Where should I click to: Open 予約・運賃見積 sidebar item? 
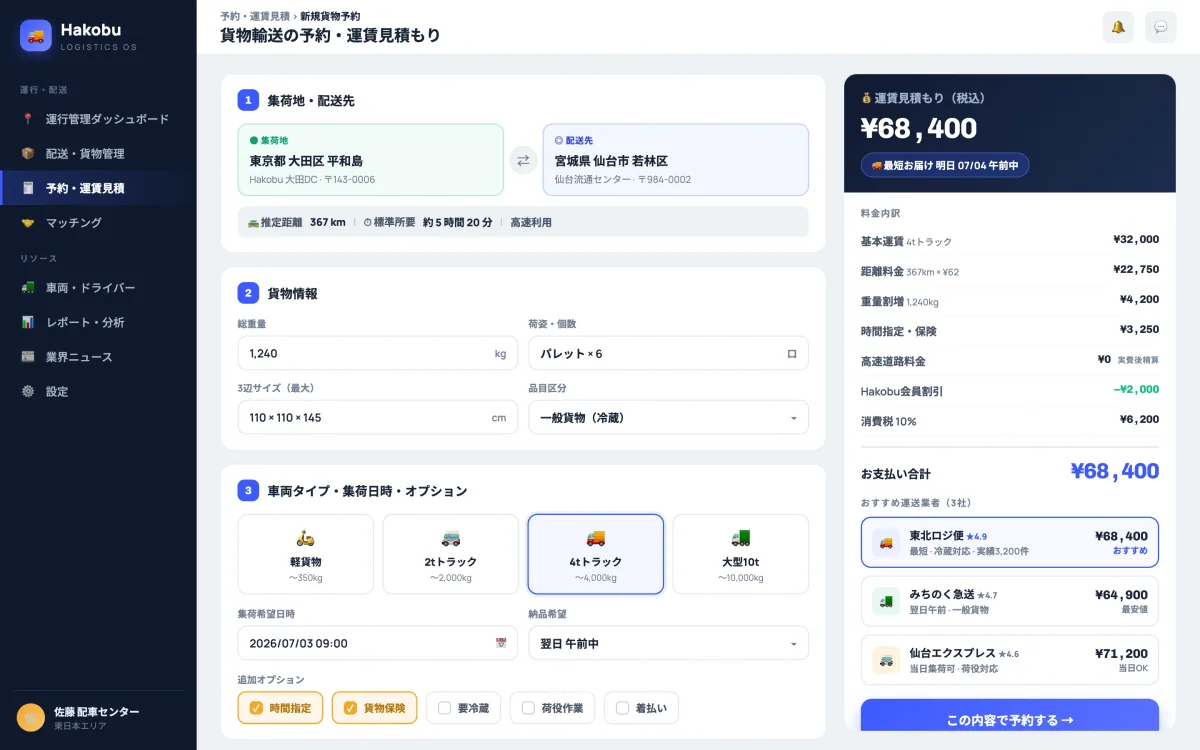pyautogui.click(x=98, y=188)
